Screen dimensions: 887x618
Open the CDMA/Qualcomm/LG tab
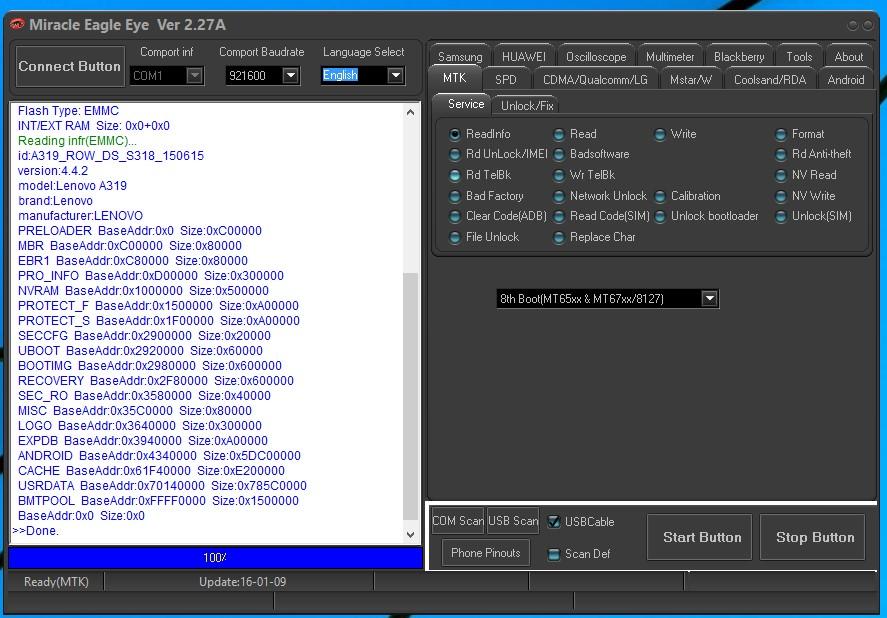coord(595,79)
